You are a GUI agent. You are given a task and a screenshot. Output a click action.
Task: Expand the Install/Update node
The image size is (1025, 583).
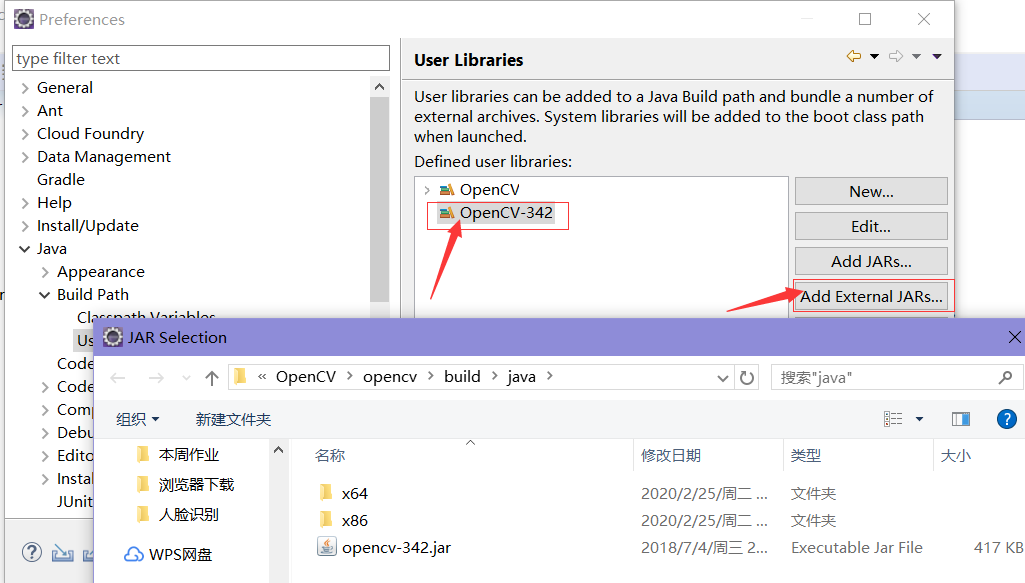tap(25, 226)
